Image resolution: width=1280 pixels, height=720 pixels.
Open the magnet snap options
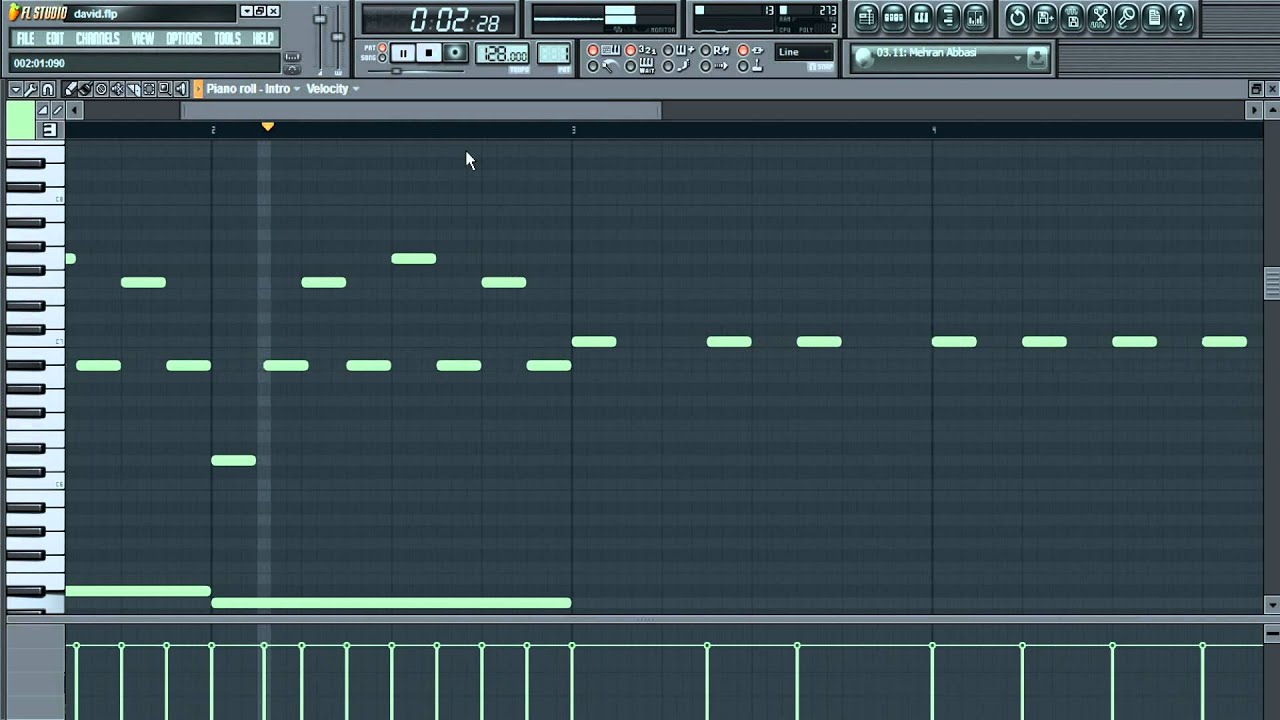[47, 89]
